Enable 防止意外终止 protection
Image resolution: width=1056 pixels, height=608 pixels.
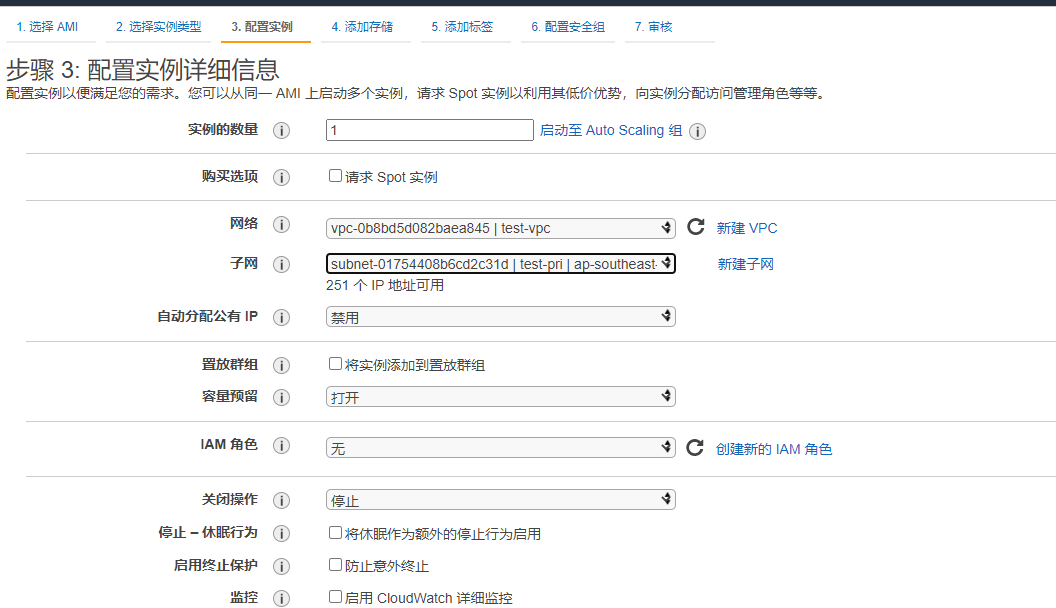335,564
